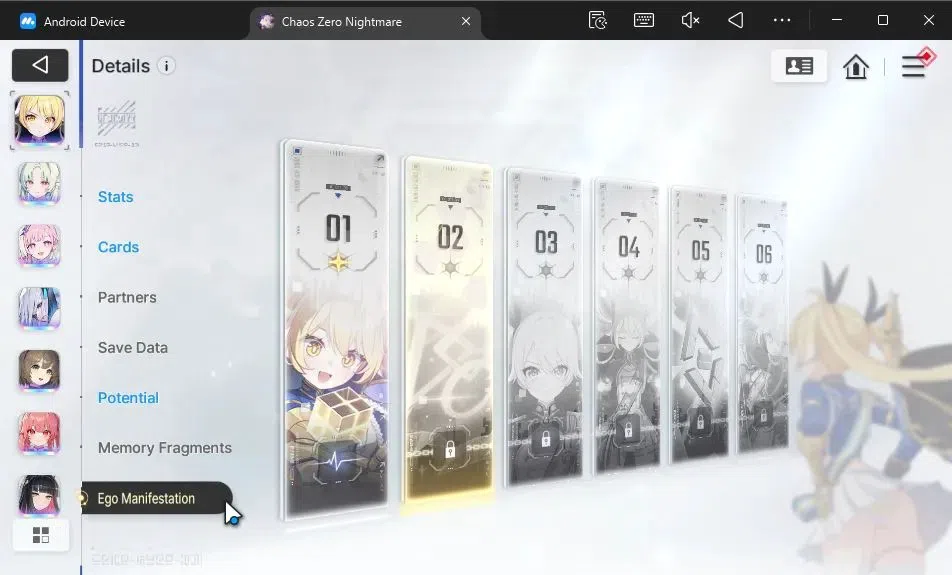This screenshot has height=575, width=952.
Task: Open the Save Data section
Action: 133,348
